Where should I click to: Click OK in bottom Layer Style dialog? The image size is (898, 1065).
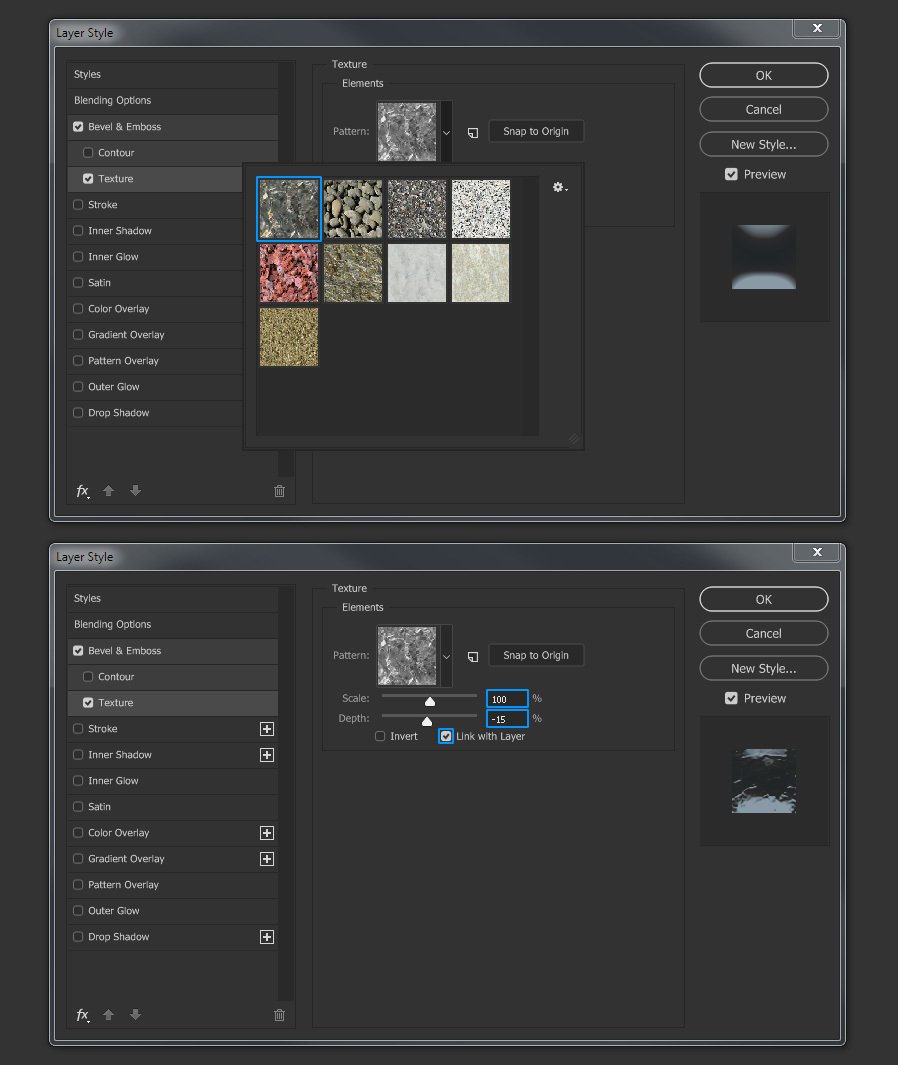coord(764,599)
